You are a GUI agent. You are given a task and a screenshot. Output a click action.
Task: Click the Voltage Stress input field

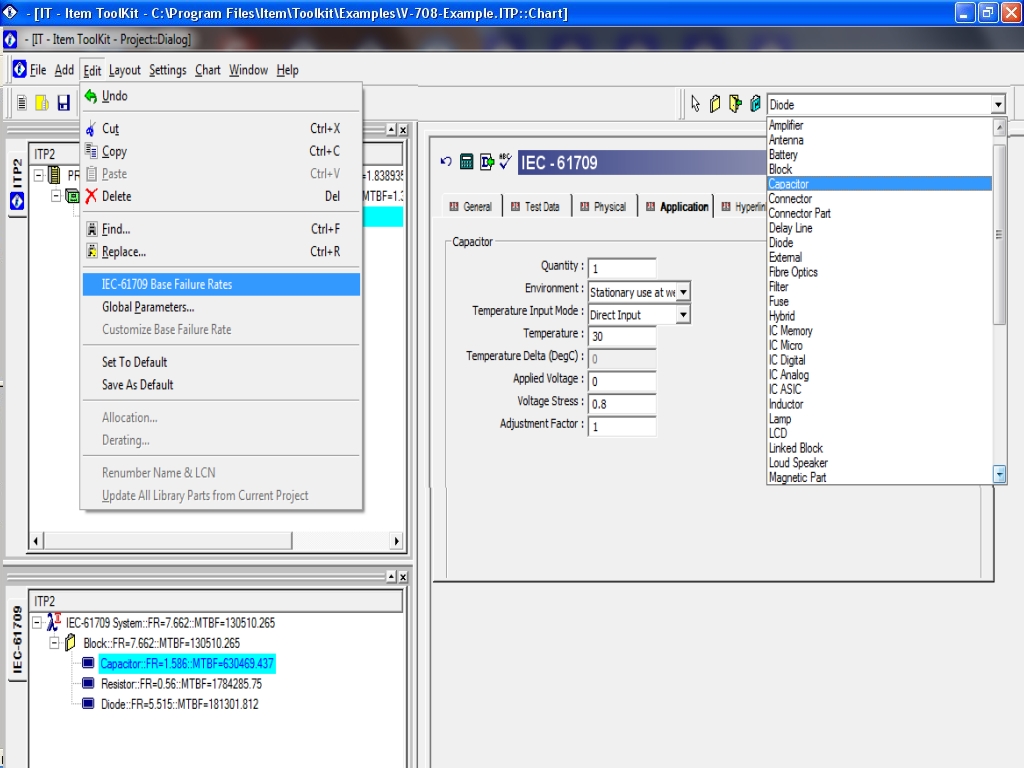point(622,404)
